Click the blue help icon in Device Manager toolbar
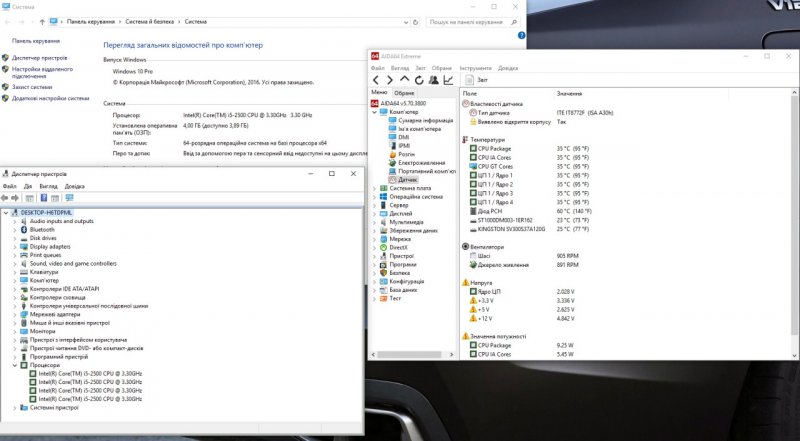This screenshot has height=441, width=800. click(x=43, y=198)
